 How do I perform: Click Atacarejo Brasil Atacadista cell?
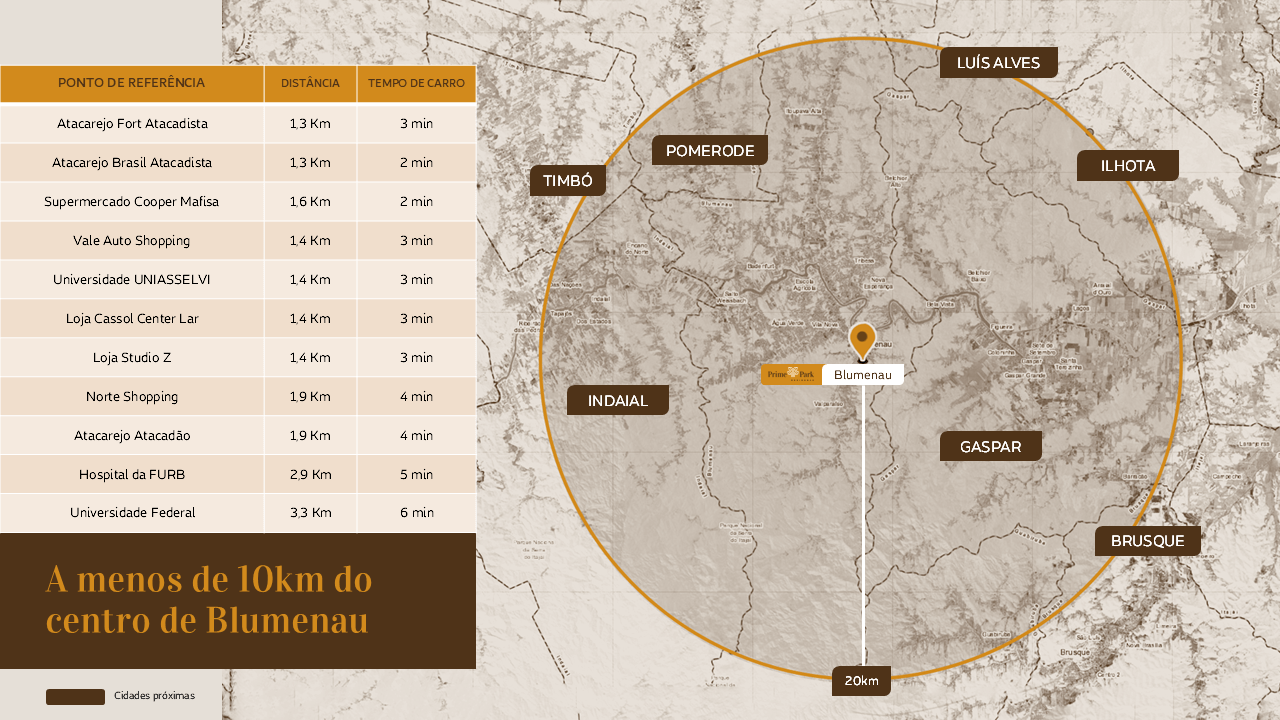(x=132, y=163)
